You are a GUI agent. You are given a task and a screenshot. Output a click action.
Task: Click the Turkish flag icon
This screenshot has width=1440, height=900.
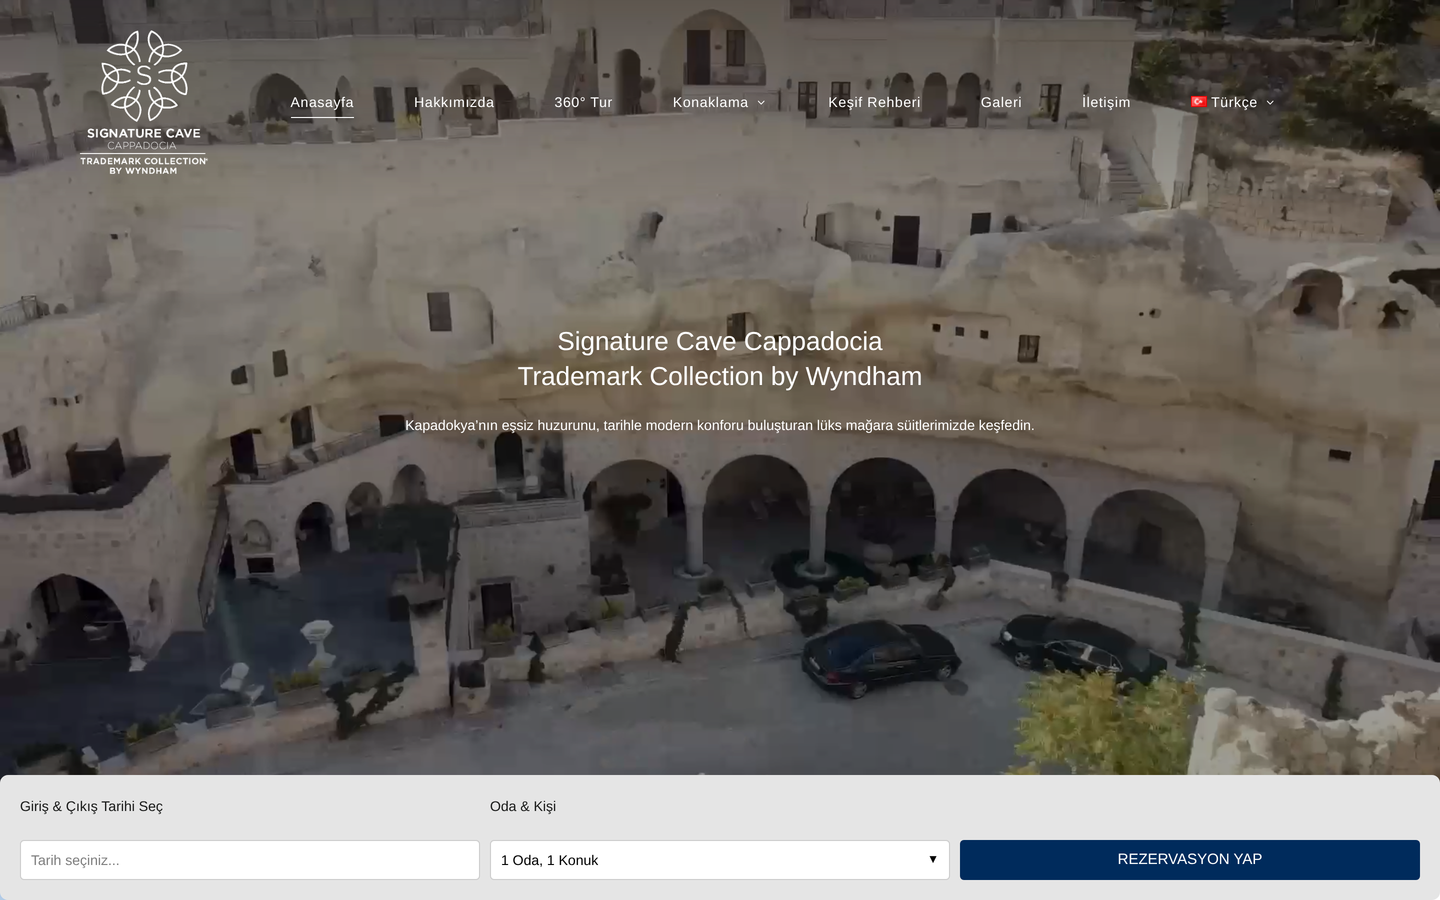point(1199,102)
